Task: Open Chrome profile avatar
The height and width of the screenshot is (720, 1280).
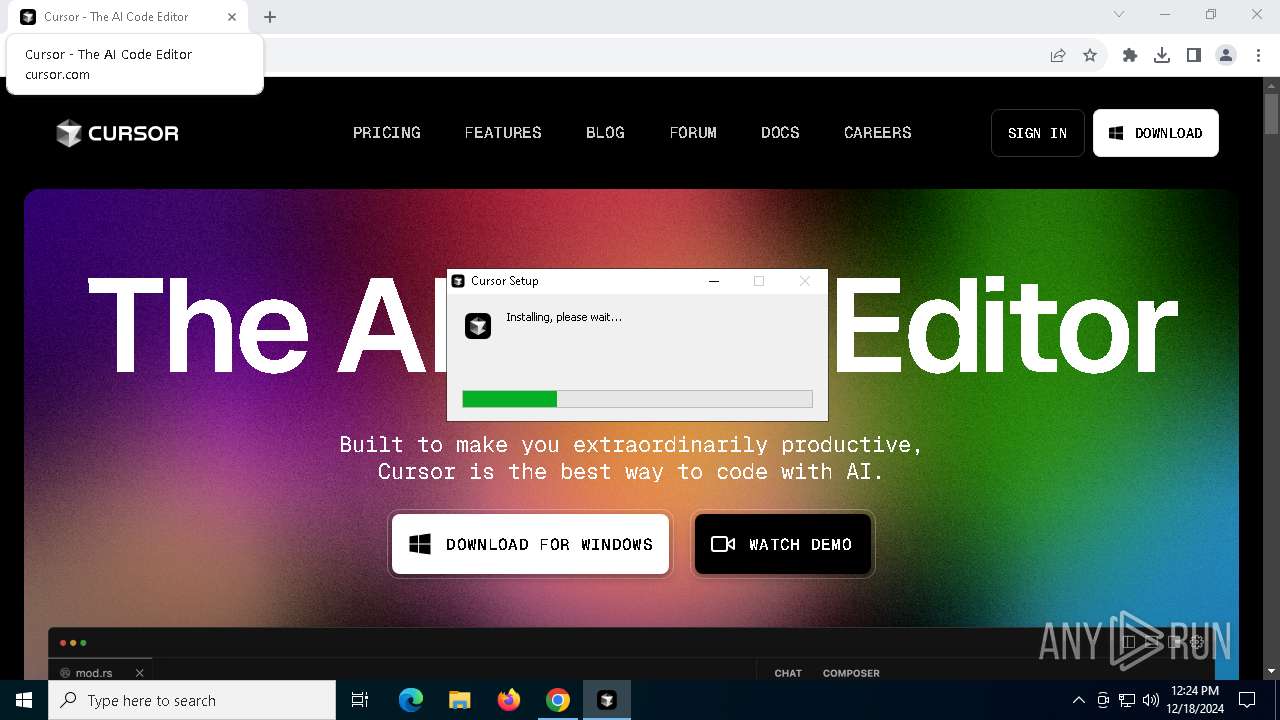Action: [x=1226, y=55]
